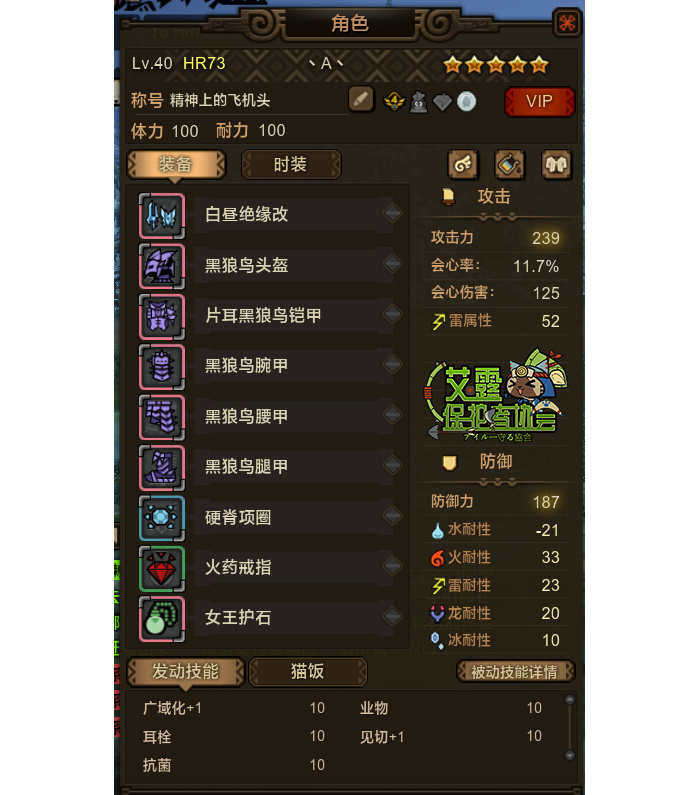700x795 pixels.
Task: Open the winged feather icon button
Action: tap(463, 164)
